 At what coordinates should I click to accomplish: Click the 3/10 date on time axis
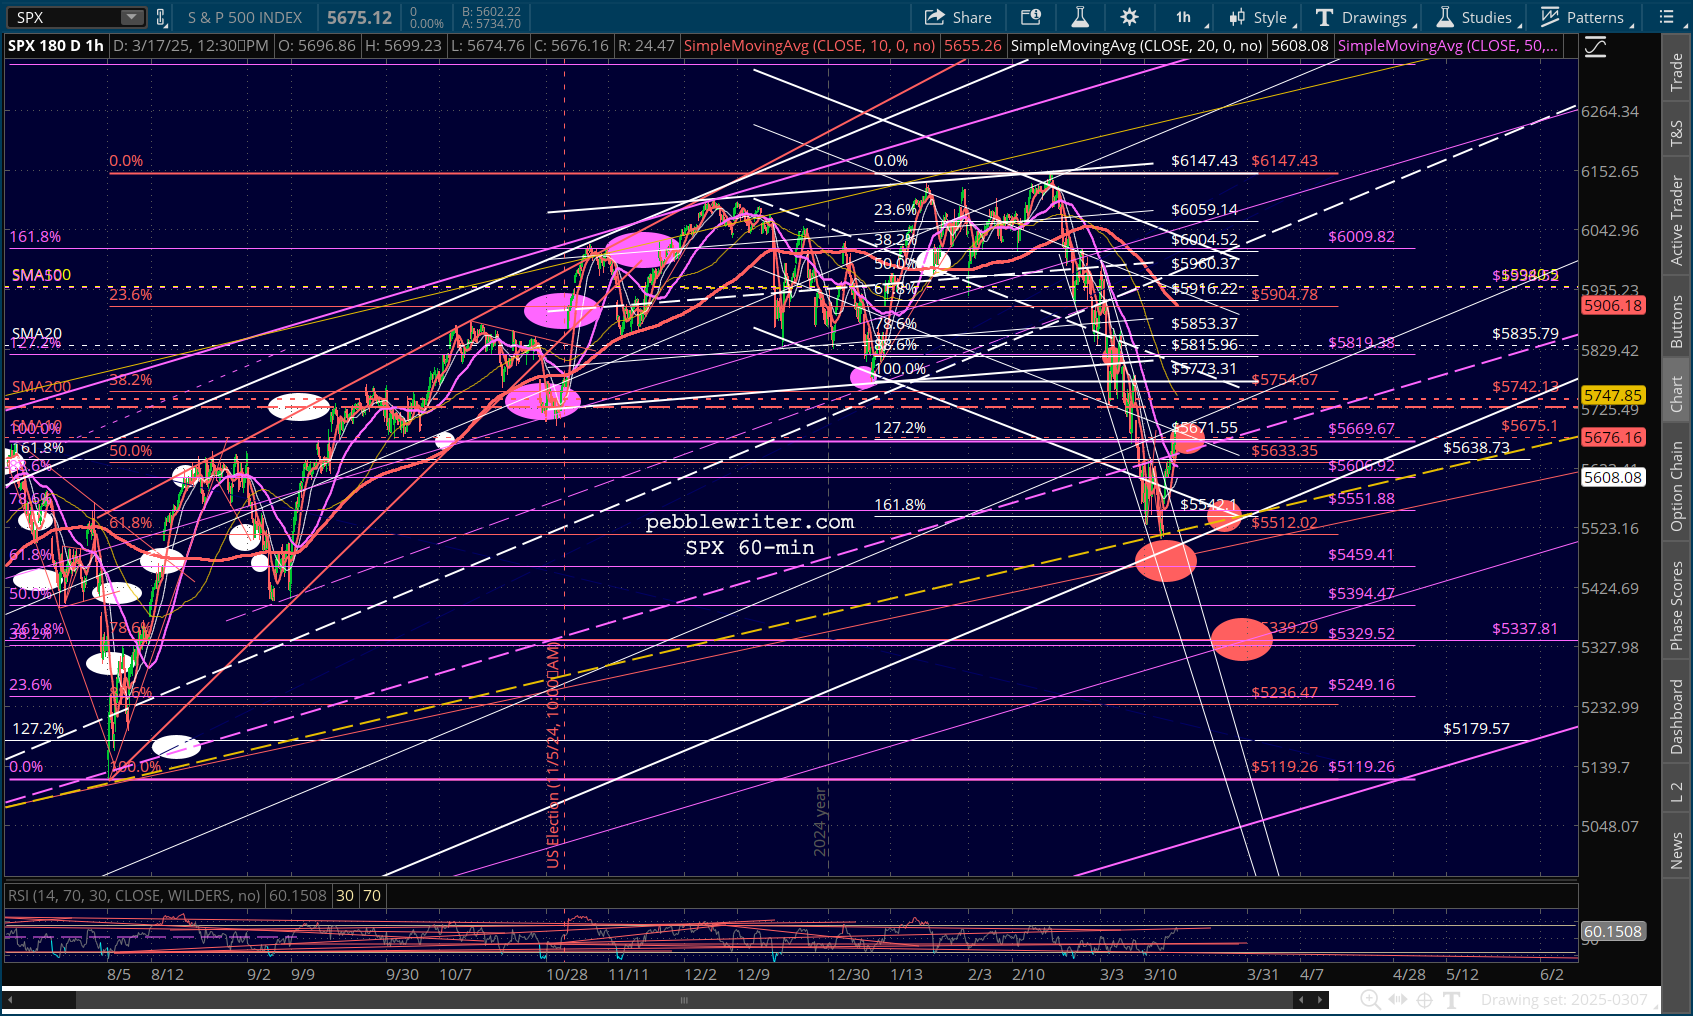coord(1160,974)
